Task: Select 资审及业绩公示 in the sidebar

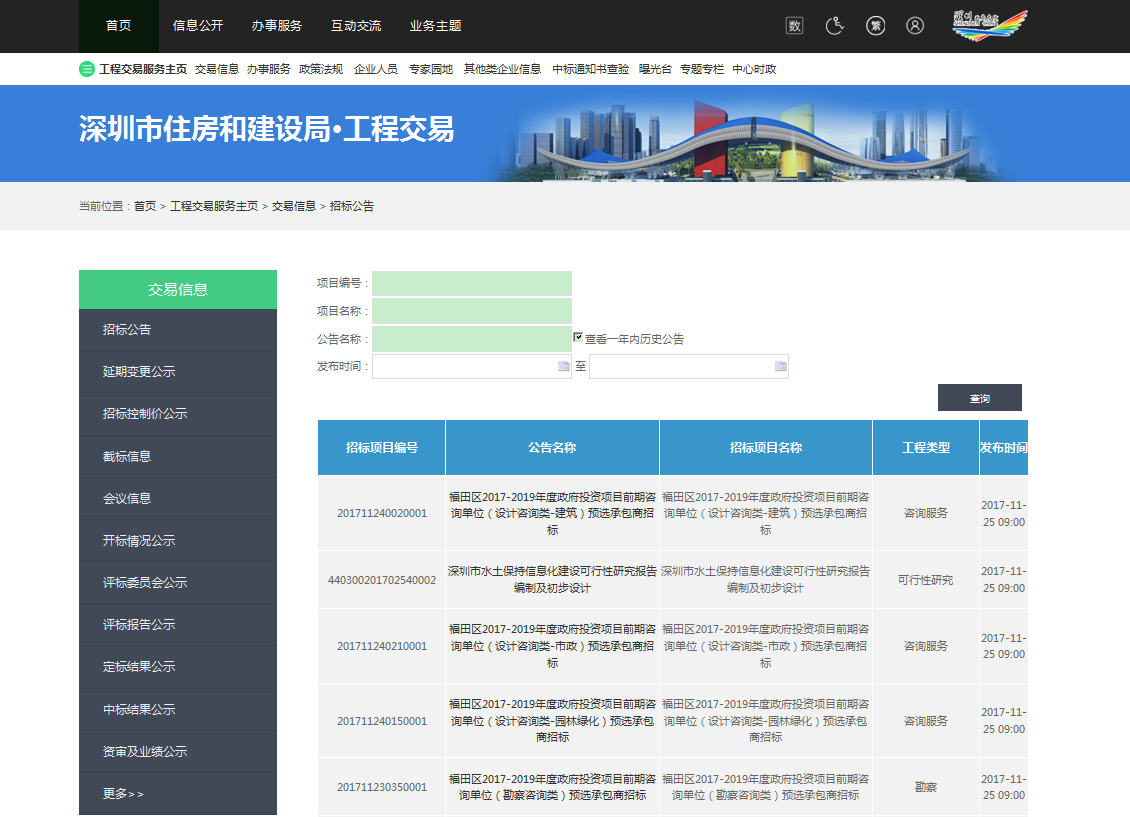Action: (178, 751)
